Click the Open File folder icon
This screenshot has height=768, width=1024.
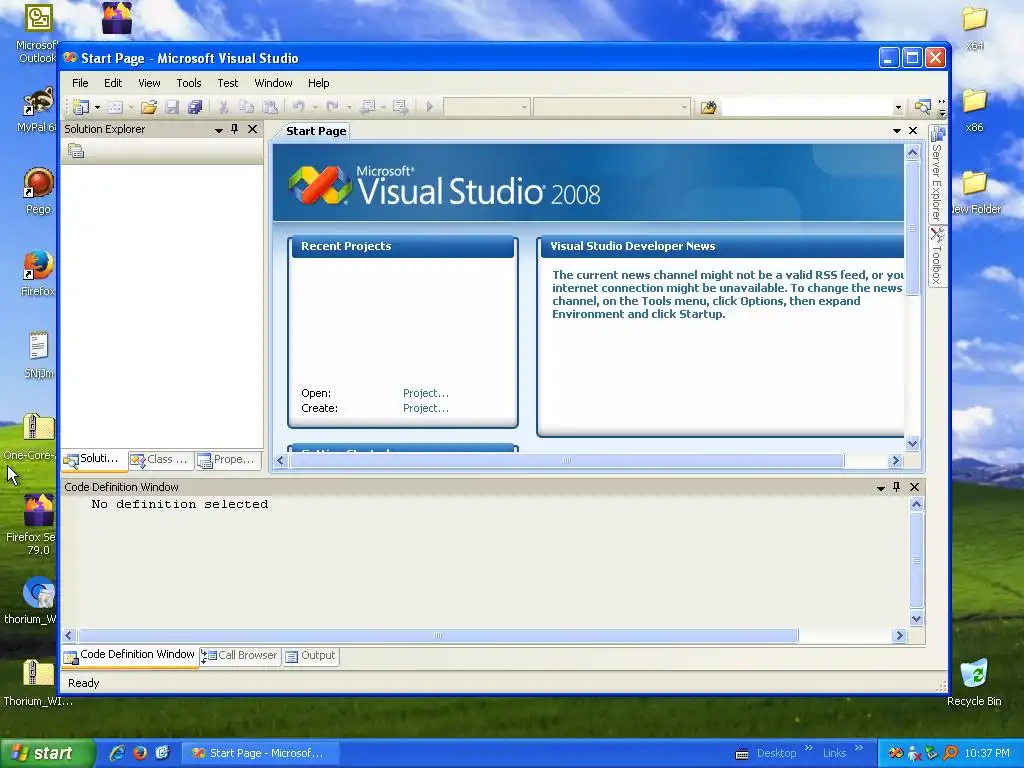click(149, 107)
